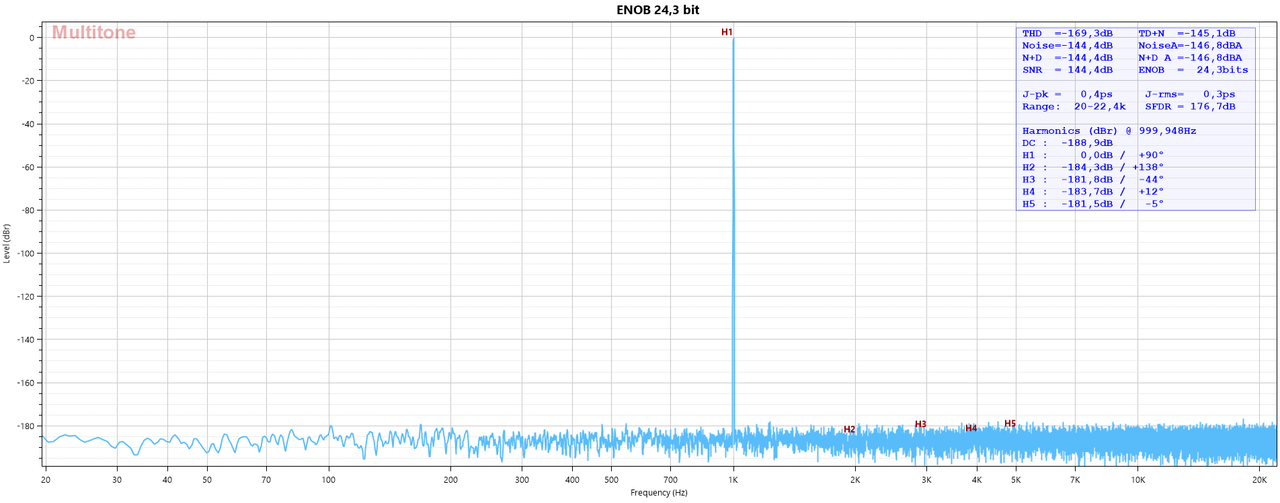Click the "ENOB = 24,3bits" readout
The width and height of the screenshot is (1280, 503).
(1193, 70)
